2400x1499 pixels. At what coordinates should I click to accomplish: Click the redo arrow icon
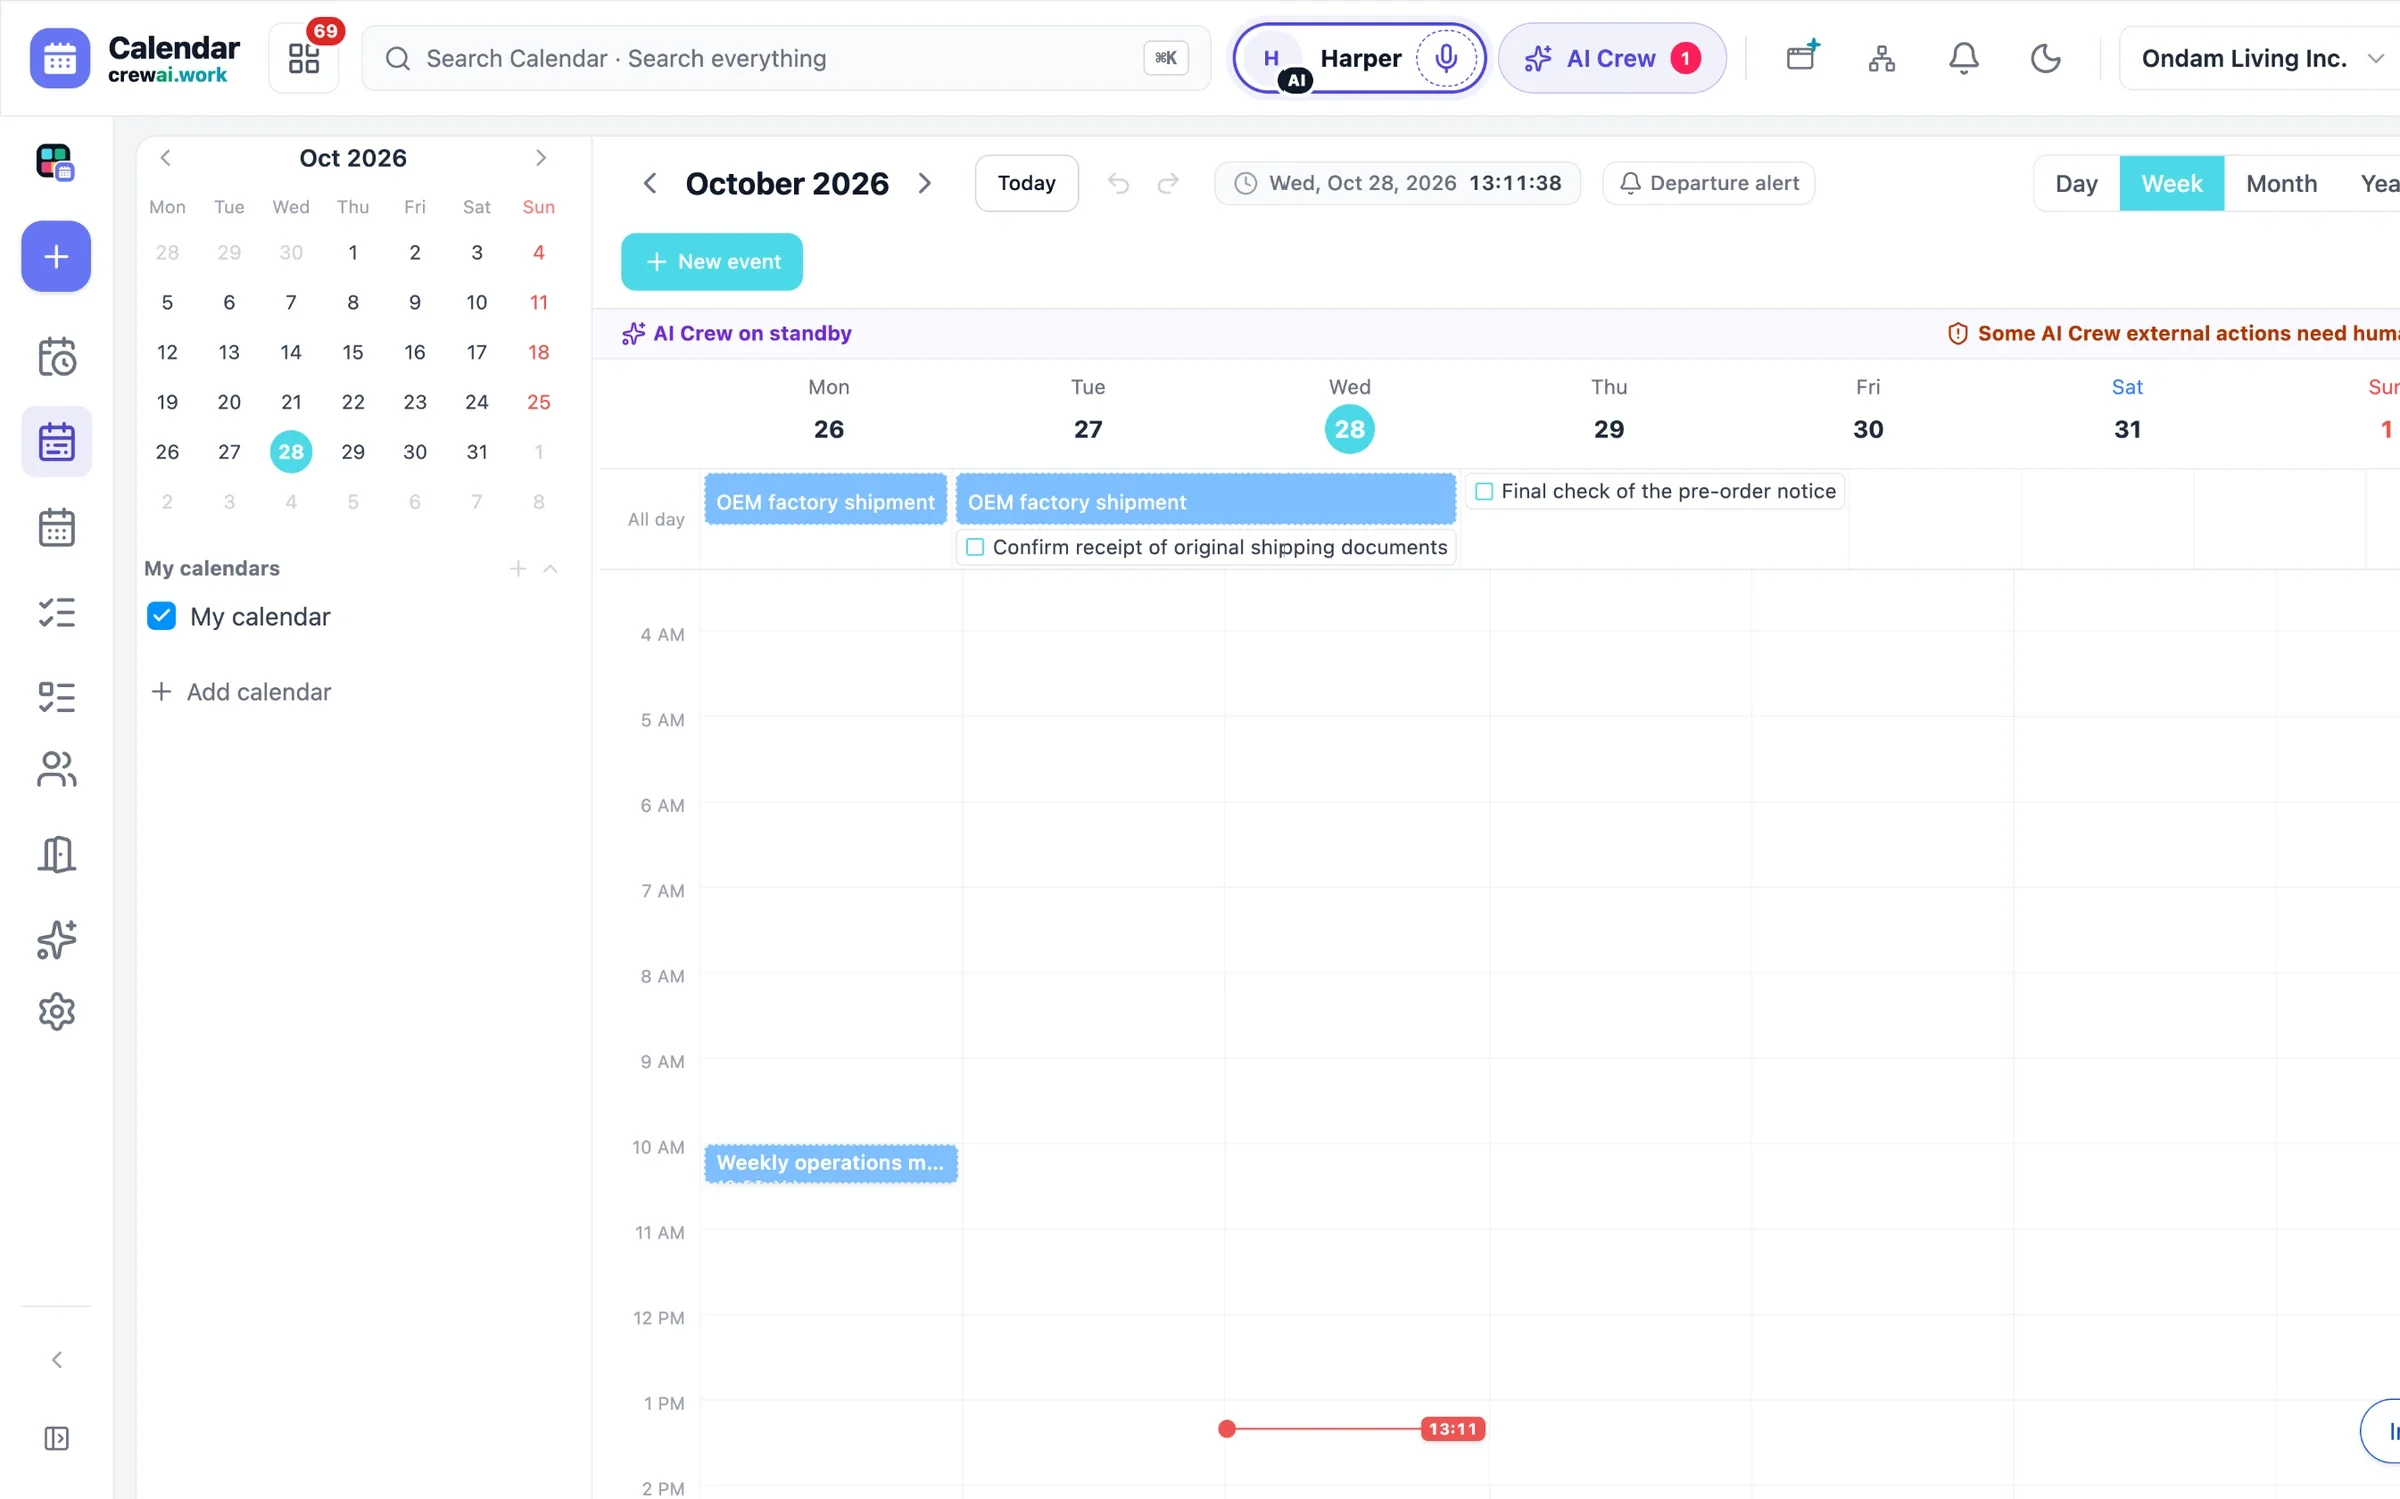1168,183
